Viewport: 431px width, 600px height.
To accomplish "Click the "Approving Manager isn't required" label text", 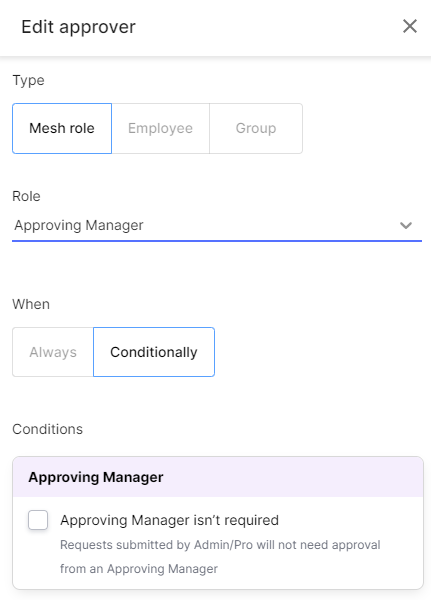I will (170, 520).
